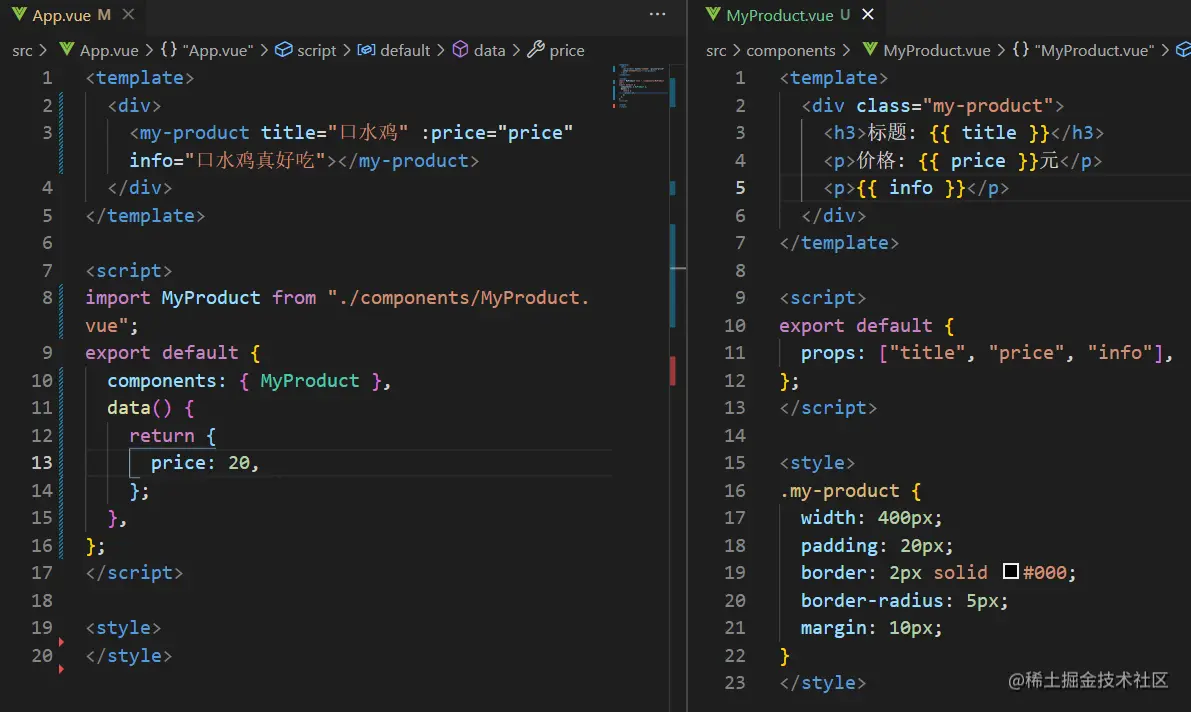The image size is (1191, 712).
Task: Click the "App.vue" object breadcrumb
Action: pos(218,50)
